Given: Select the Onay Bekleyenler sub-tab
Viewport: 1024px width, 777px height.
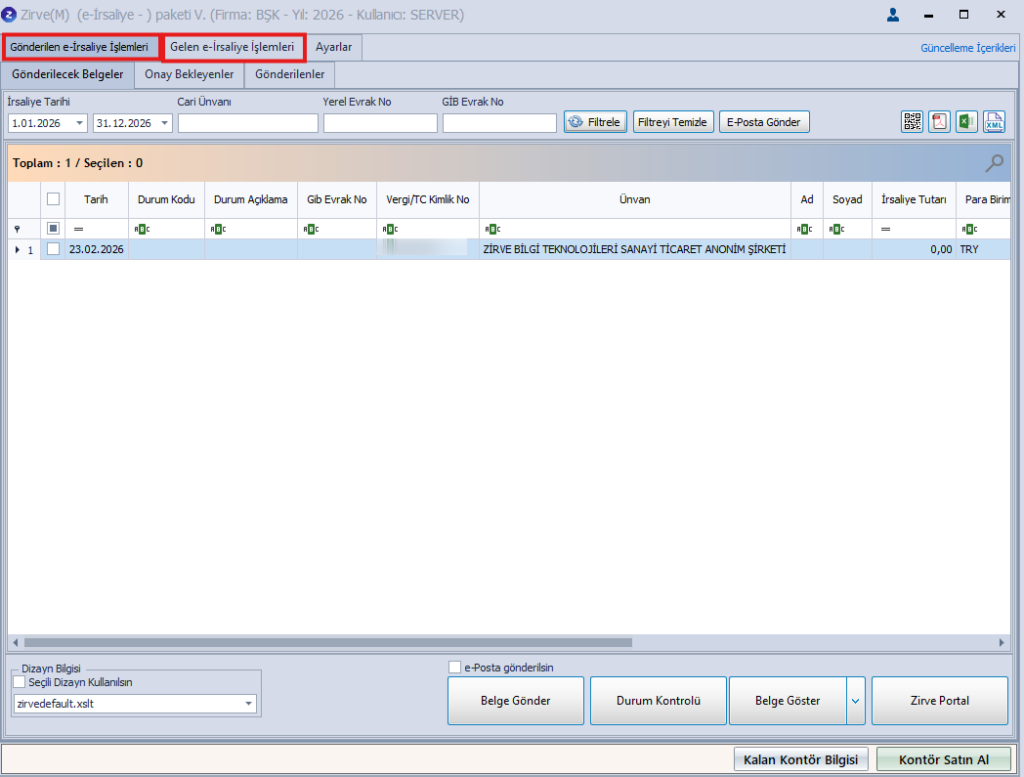Looking at the screenshot, I should tap(189, 74).
